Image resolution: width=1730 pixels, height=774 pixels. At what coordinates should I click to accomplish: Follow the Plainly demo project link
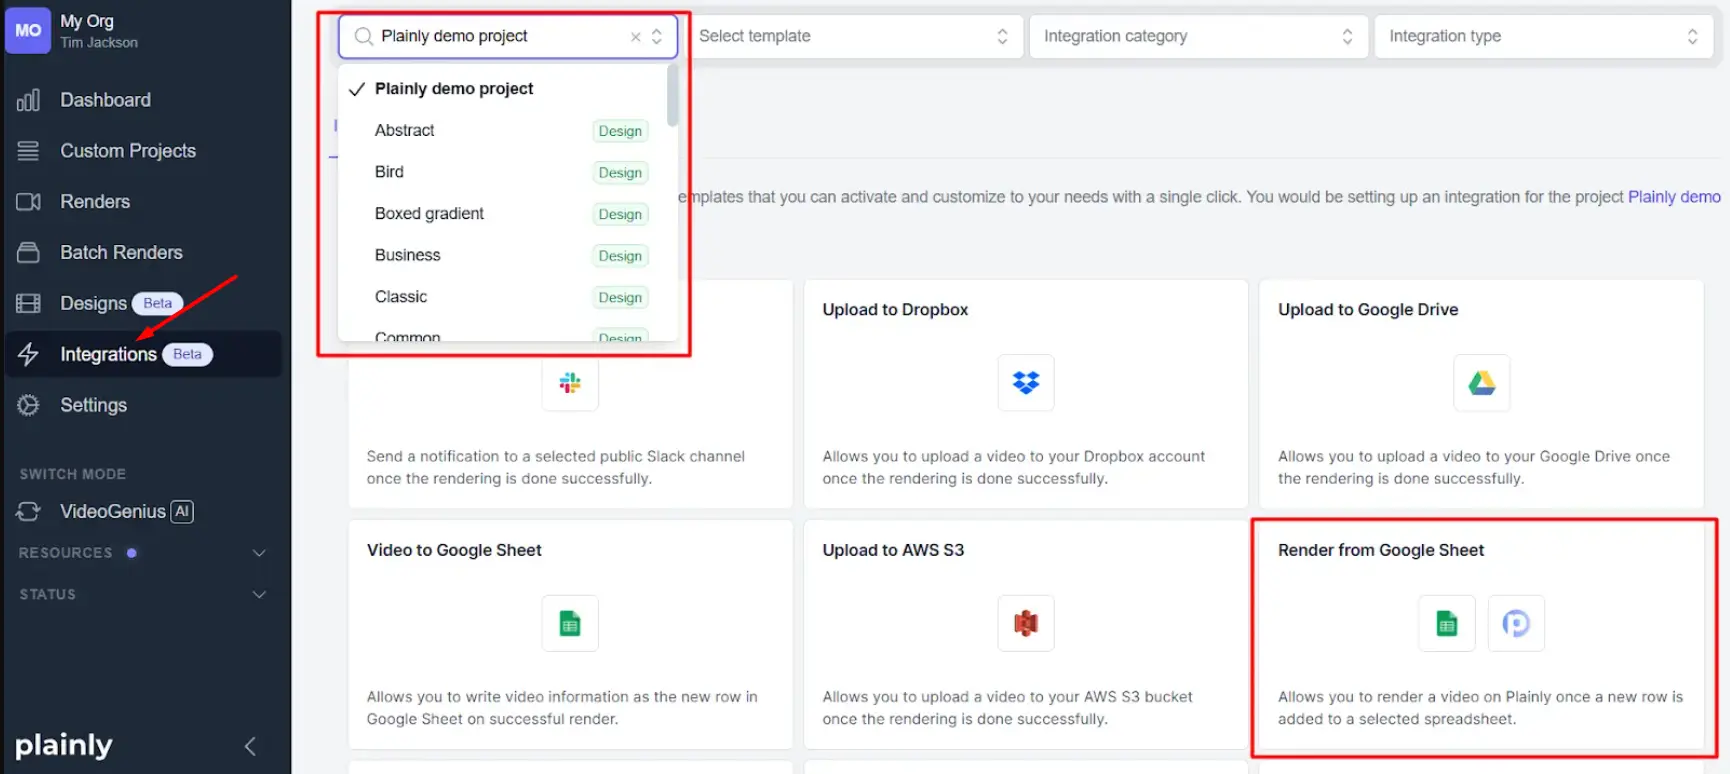pos(1674,197)
